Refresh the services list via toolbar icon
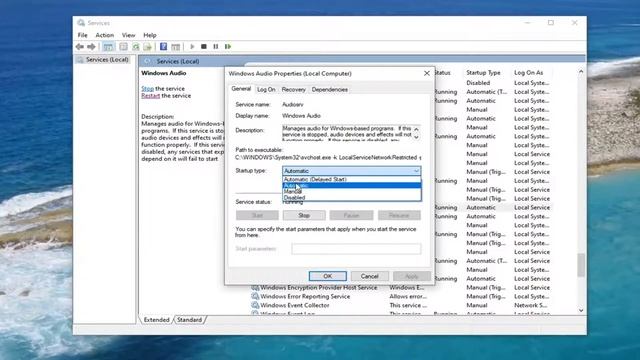The image size is (640, 360). 136,47
